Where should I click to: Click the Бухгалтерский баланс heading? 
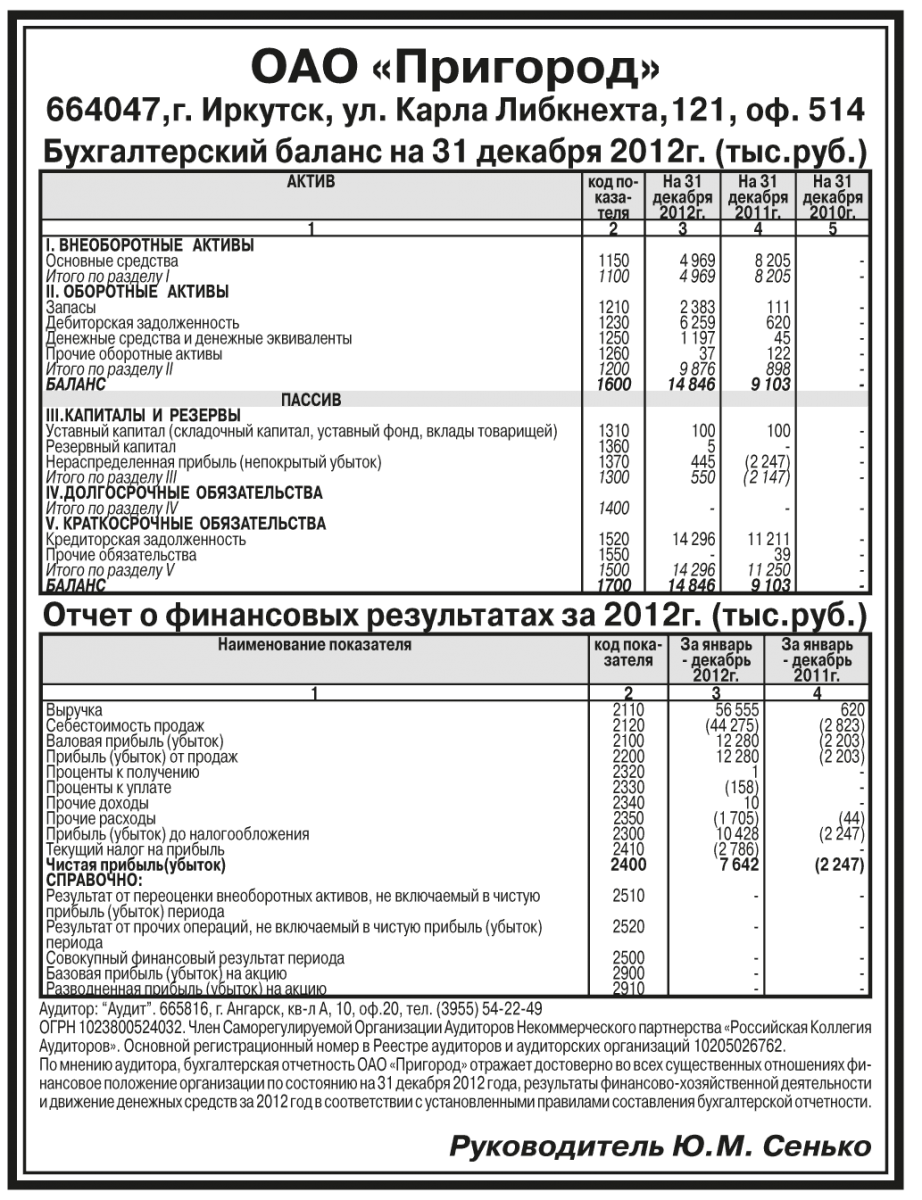click(455, 152)
